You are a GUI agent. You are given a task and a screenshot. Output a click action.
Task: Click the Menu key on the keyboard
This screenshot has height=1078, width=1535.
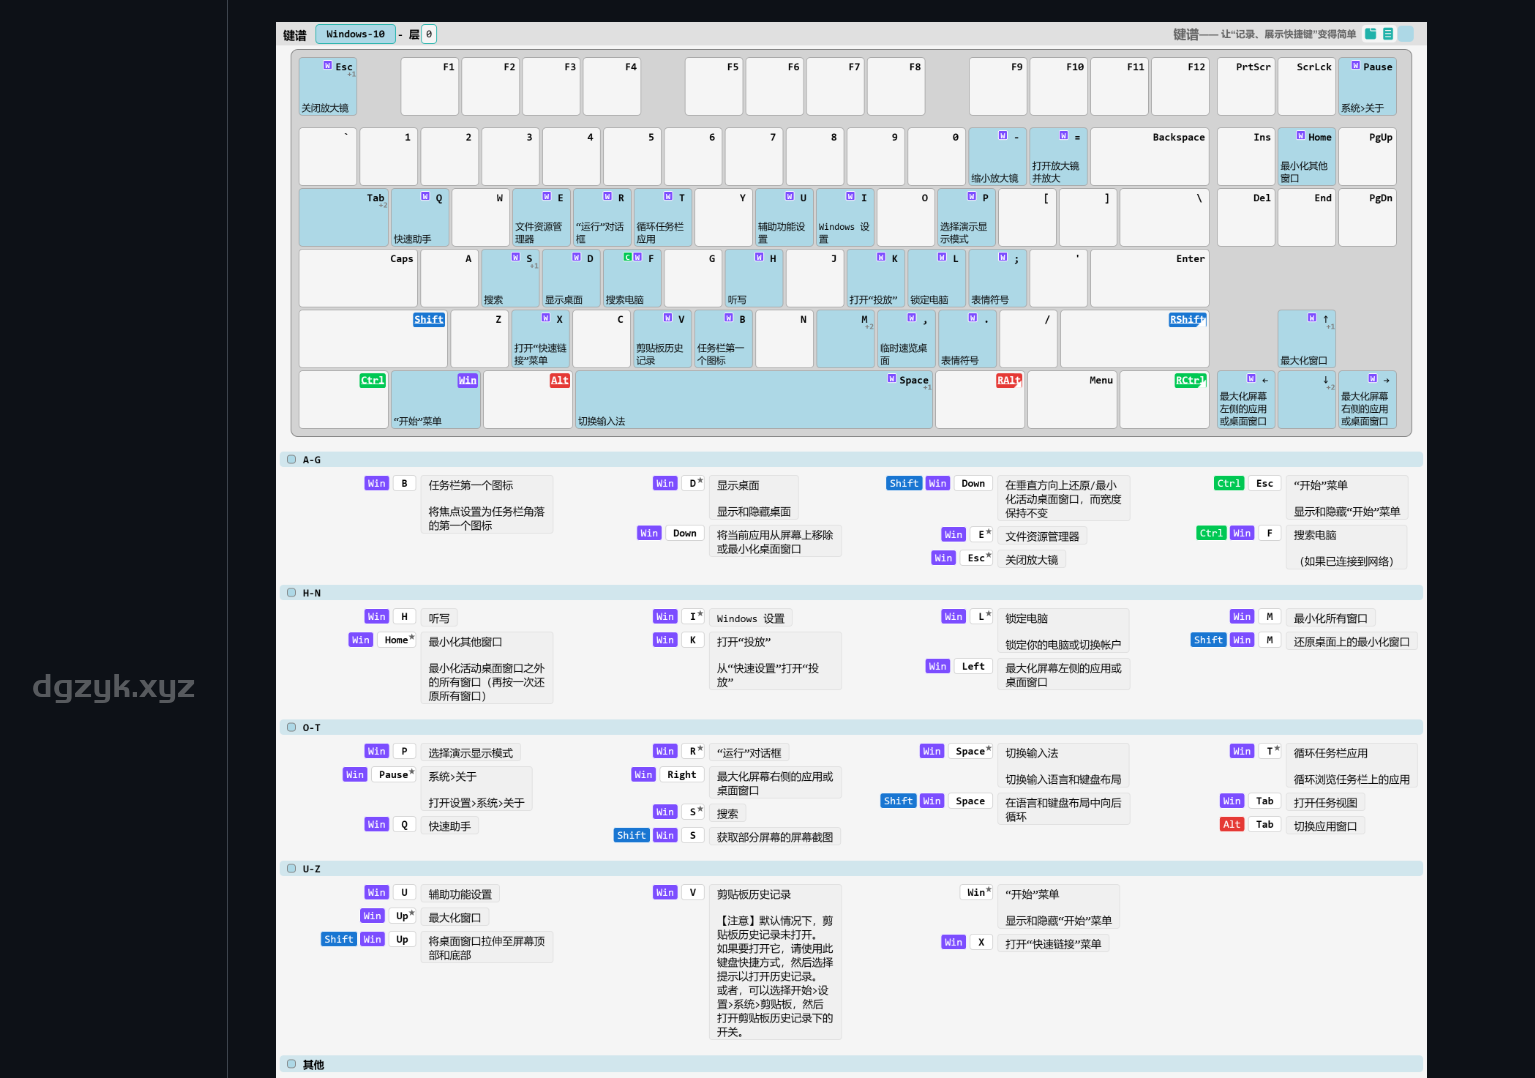tap(1072, 400)
